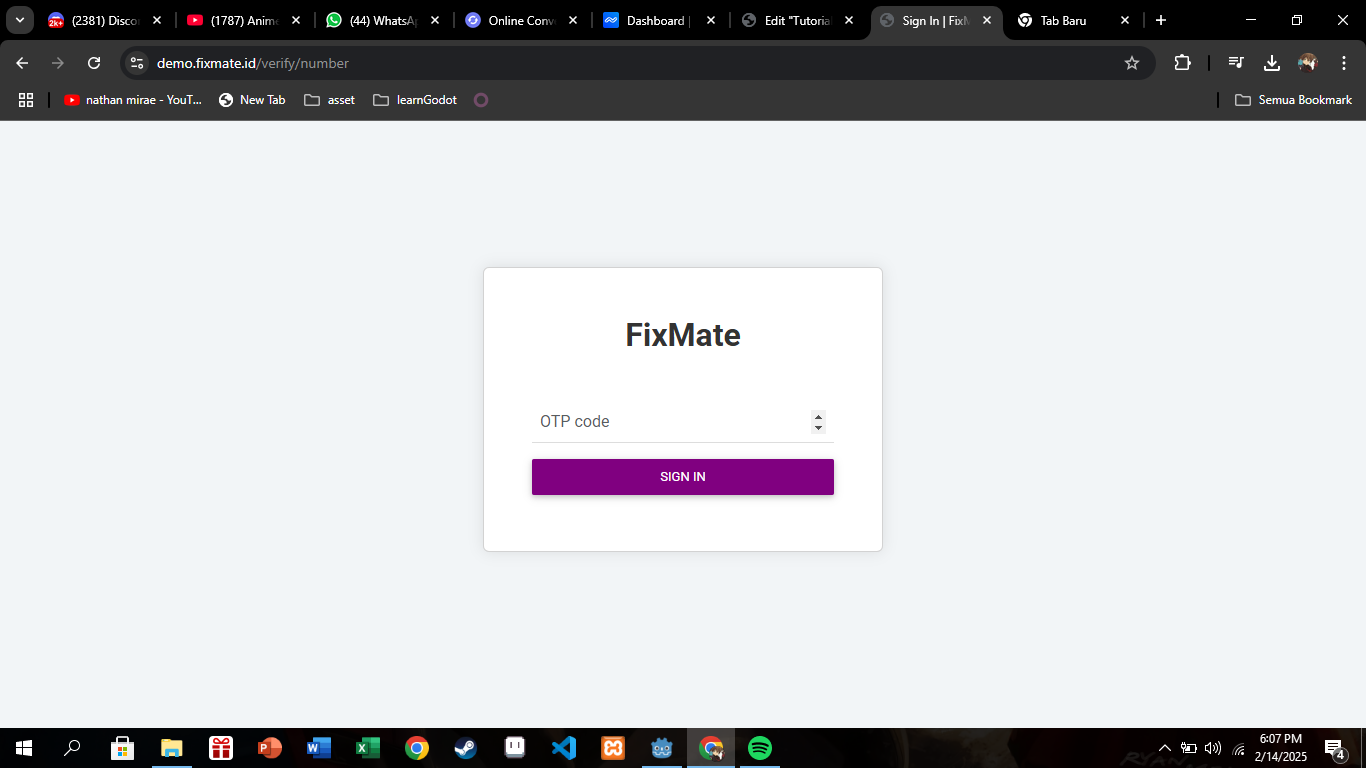Open the nathan mirae YouTube bookmark
The height and width of the screenshot is (768, 1366).
pyautogui.click(x=133, y=100)
